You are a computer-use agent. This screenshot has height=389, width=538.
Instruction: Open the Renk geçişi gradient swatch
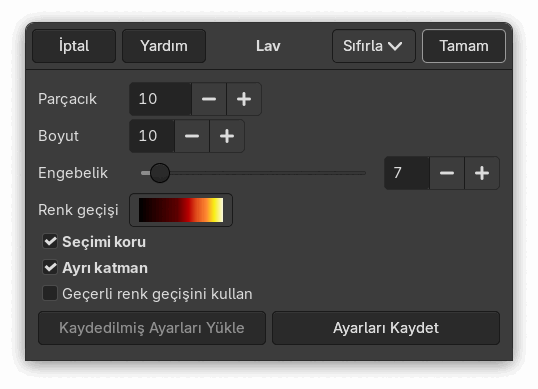click(181, 210)
